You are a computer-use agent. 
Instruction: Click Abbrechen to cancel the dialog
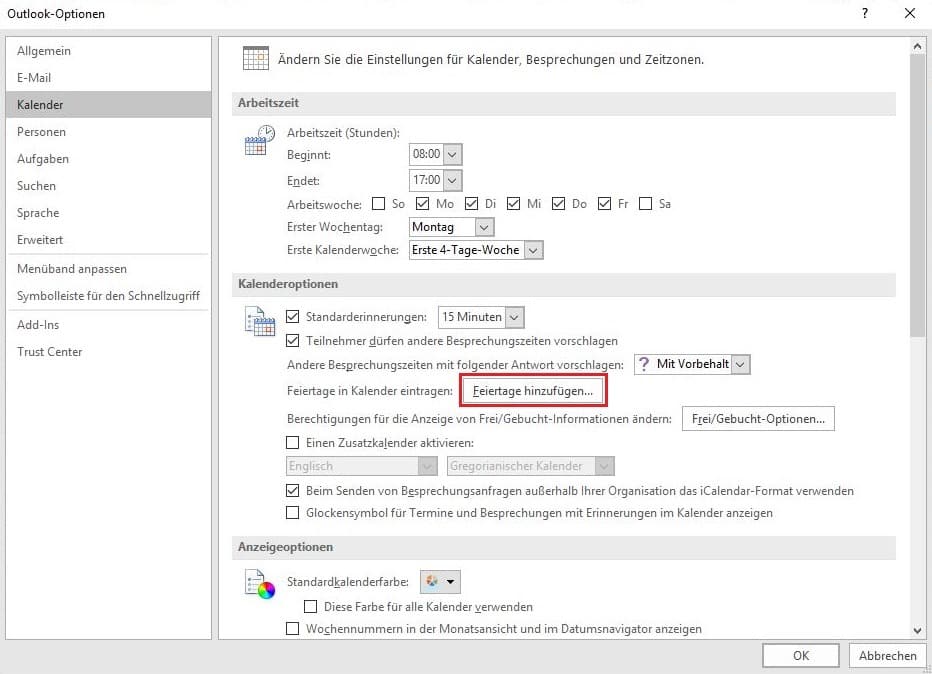pos(887,656)
